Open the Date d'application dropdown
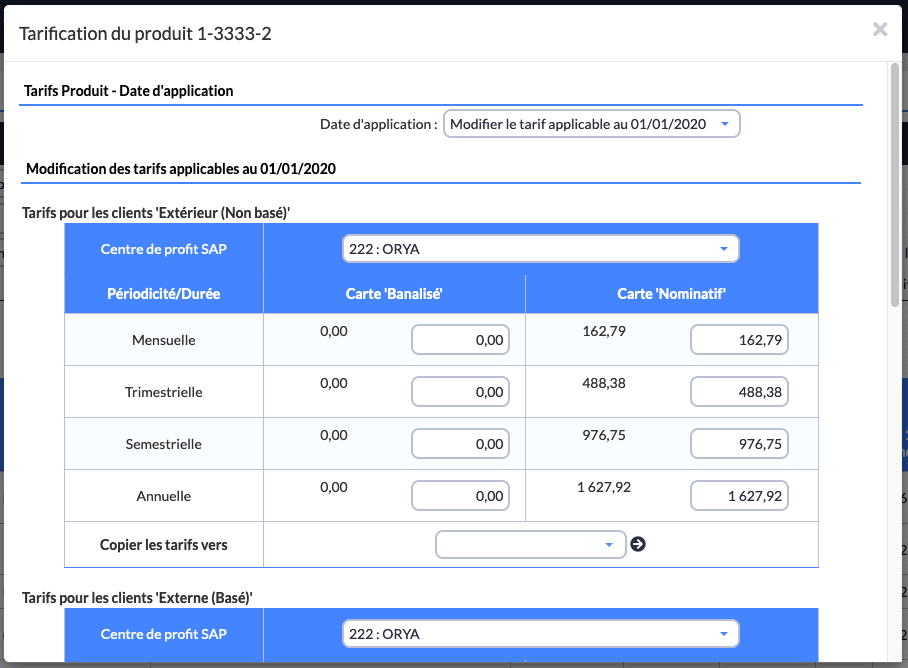The height and width of the screenshot is (668, 908). pos(591,124)
